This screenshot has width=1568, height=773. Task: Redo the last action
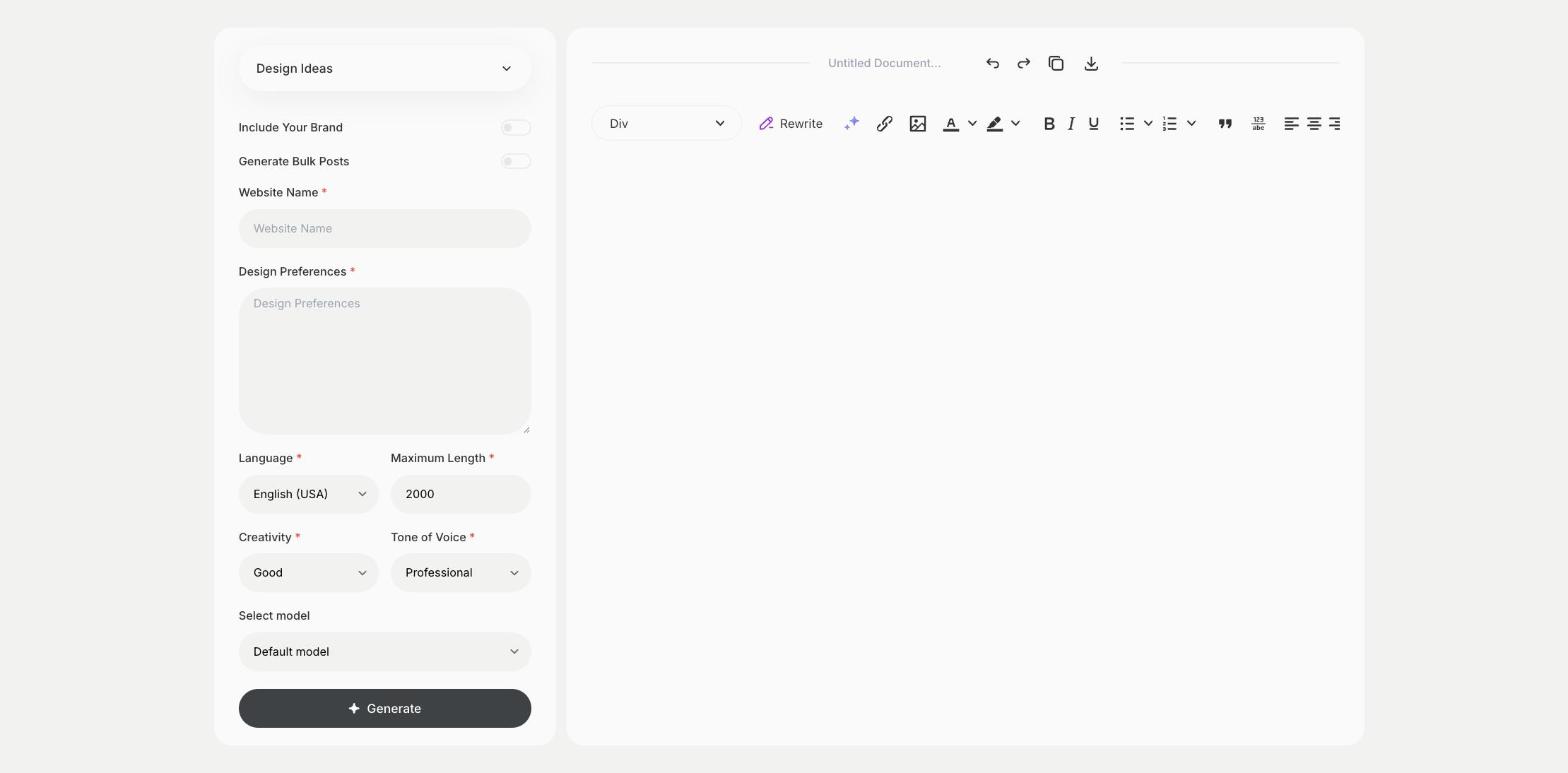tap(1023, 63)
